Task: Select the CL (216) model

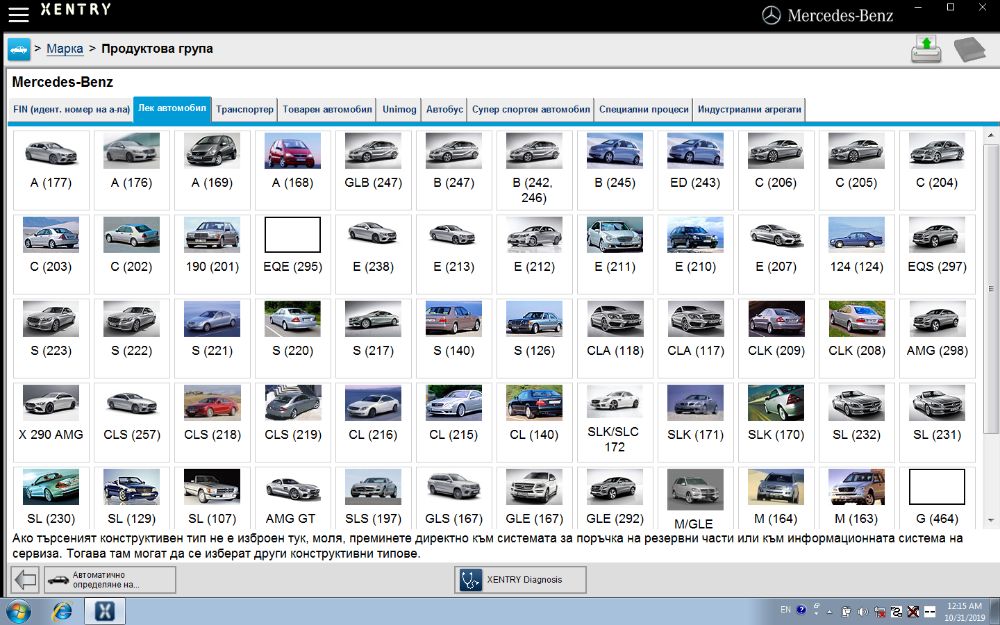Action: point(373,423)
